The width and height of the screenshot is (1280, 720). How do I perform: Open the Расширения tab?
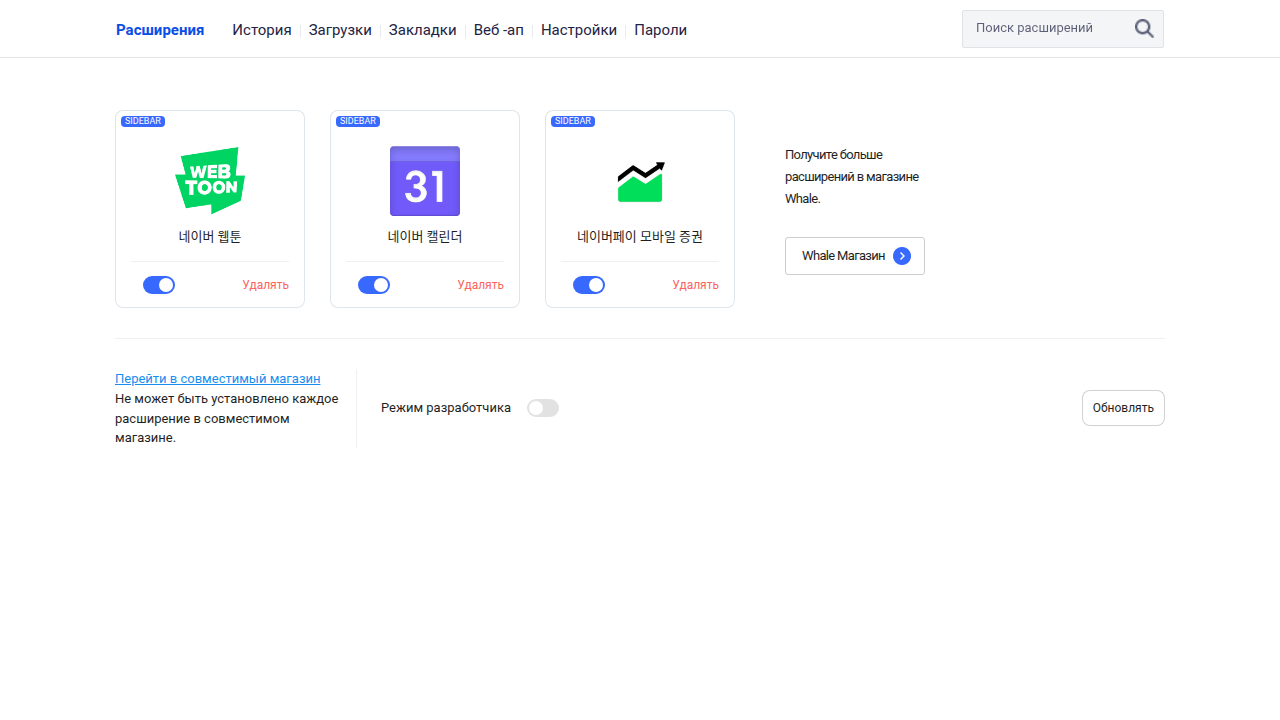(x=160, y=30)
